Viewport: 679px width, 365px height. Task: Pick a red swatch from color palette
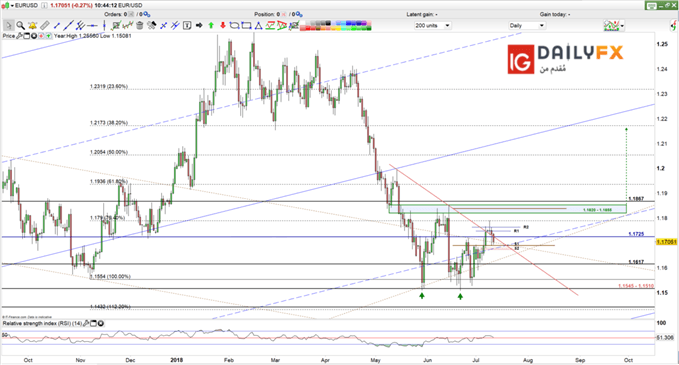pos(309,29)
